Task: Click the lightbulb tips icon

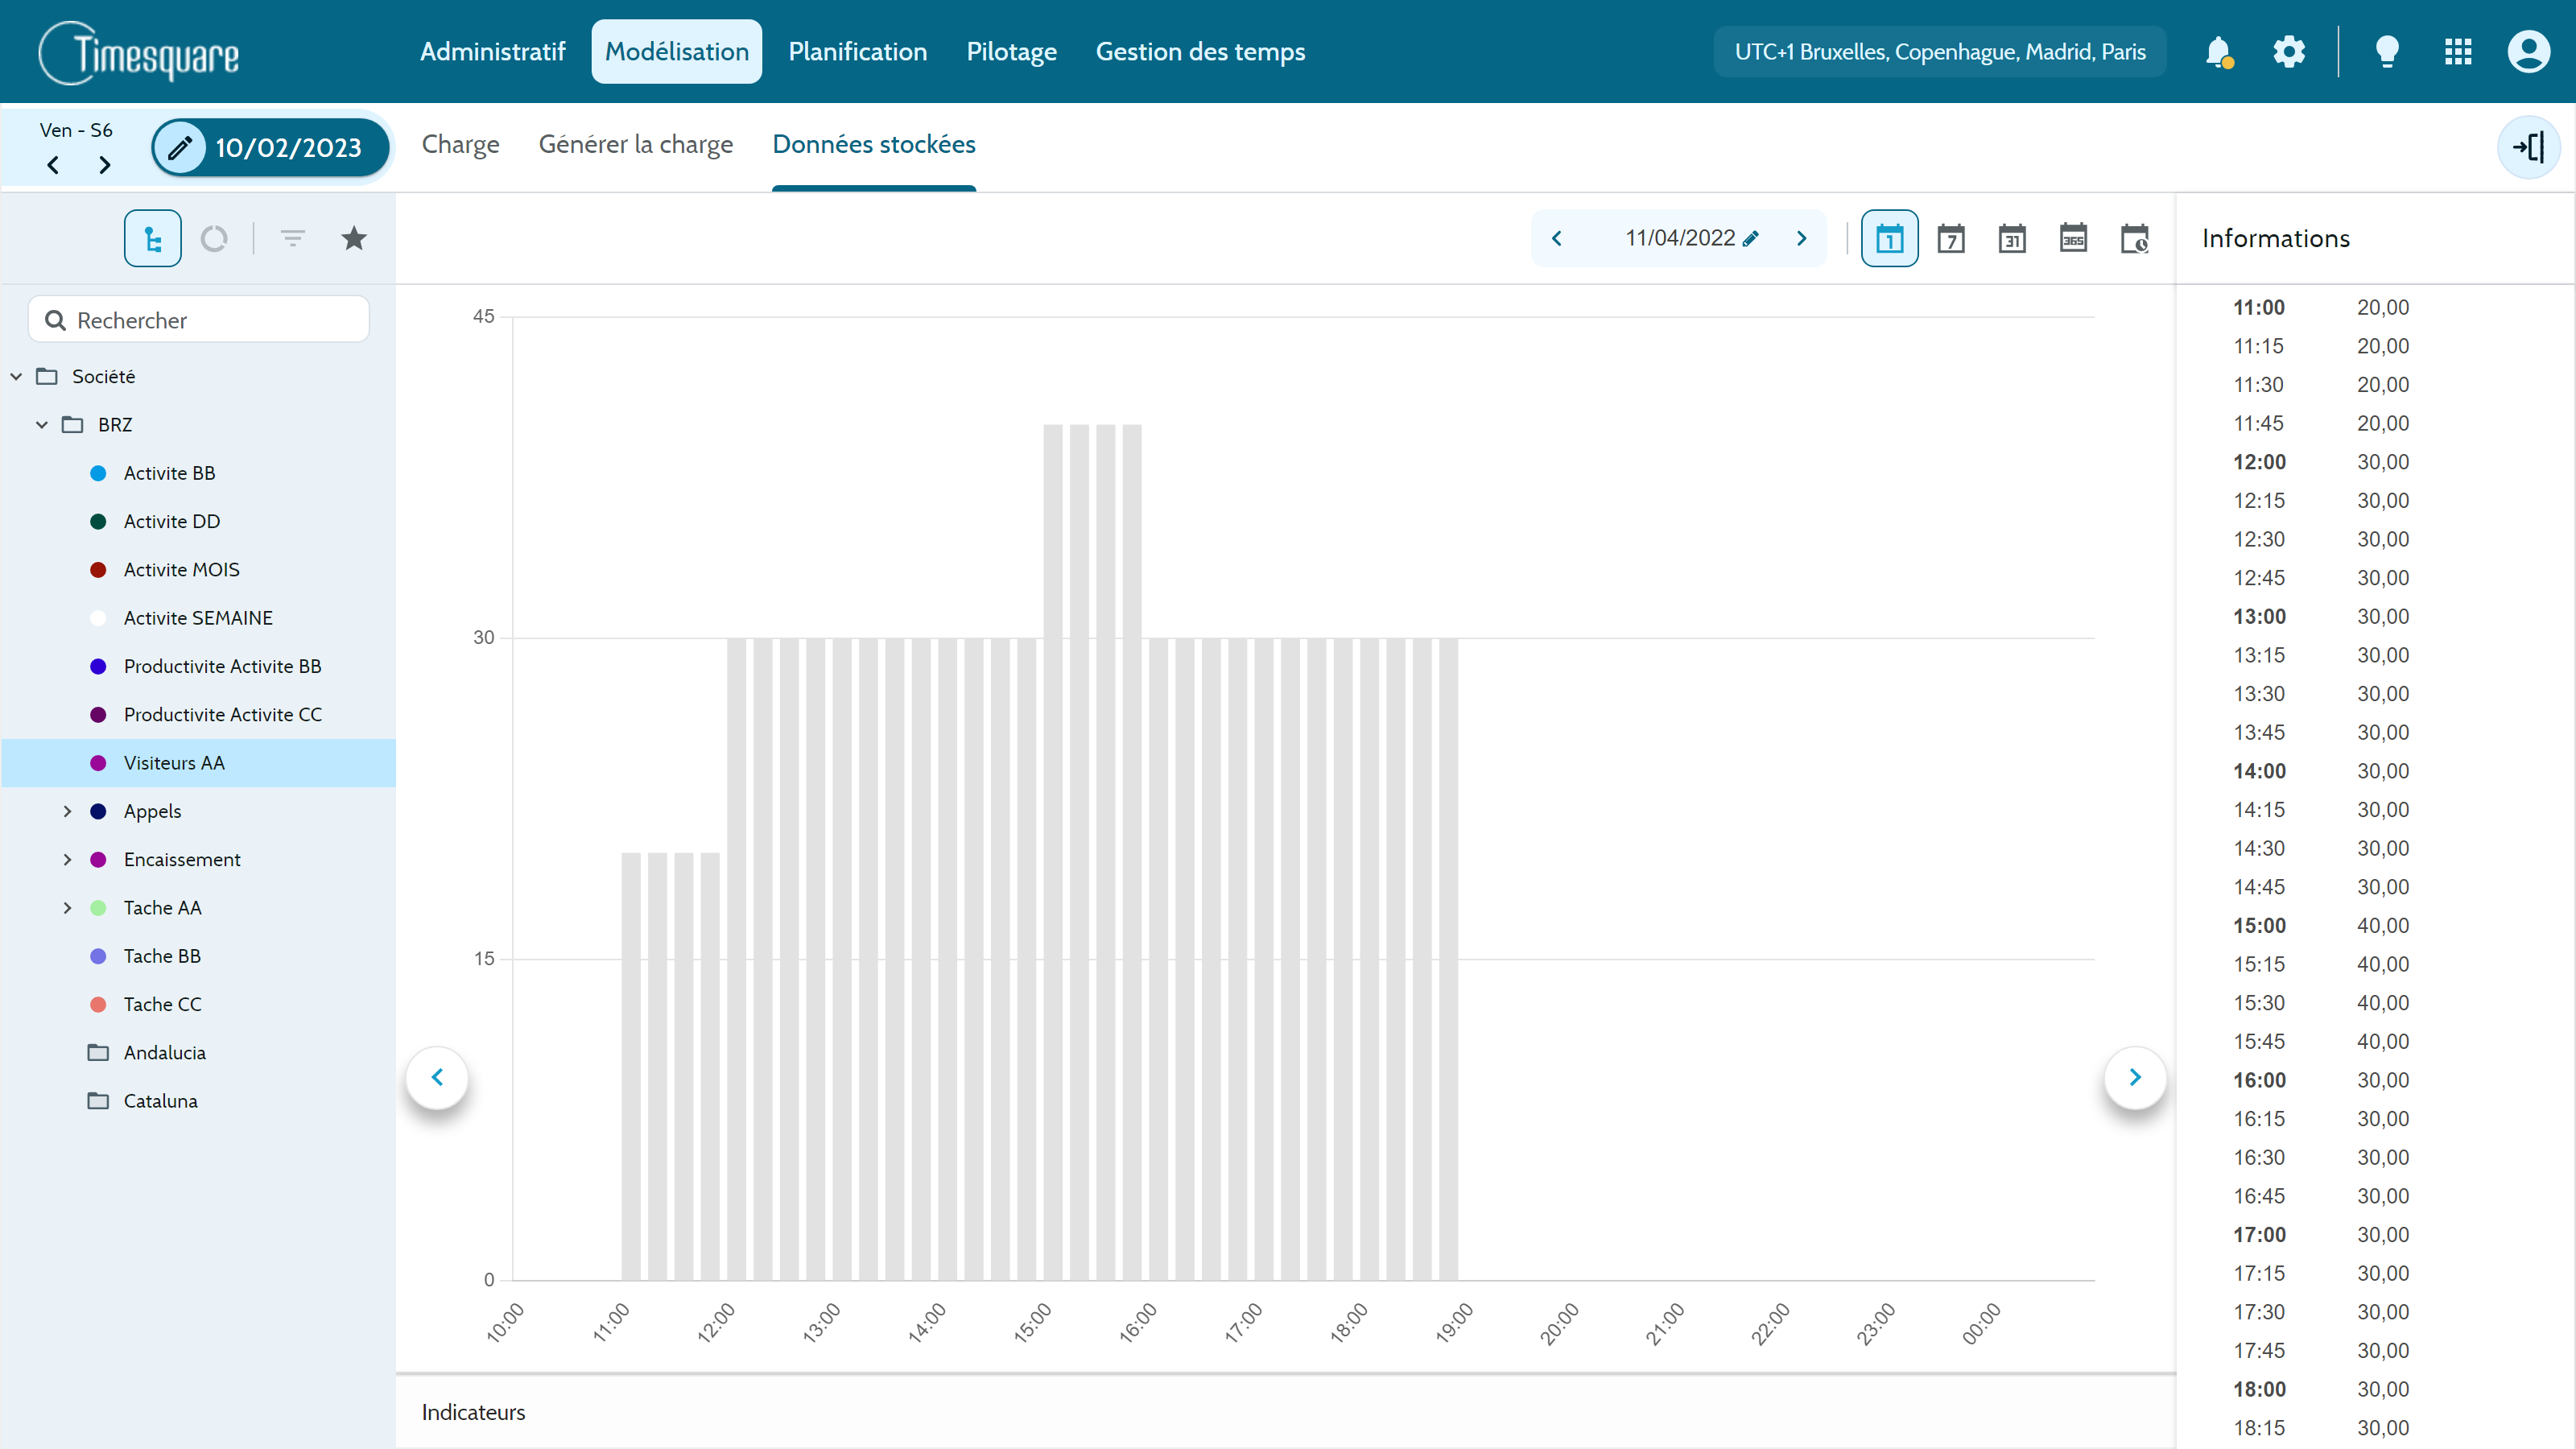Action: click(2387, 52)
